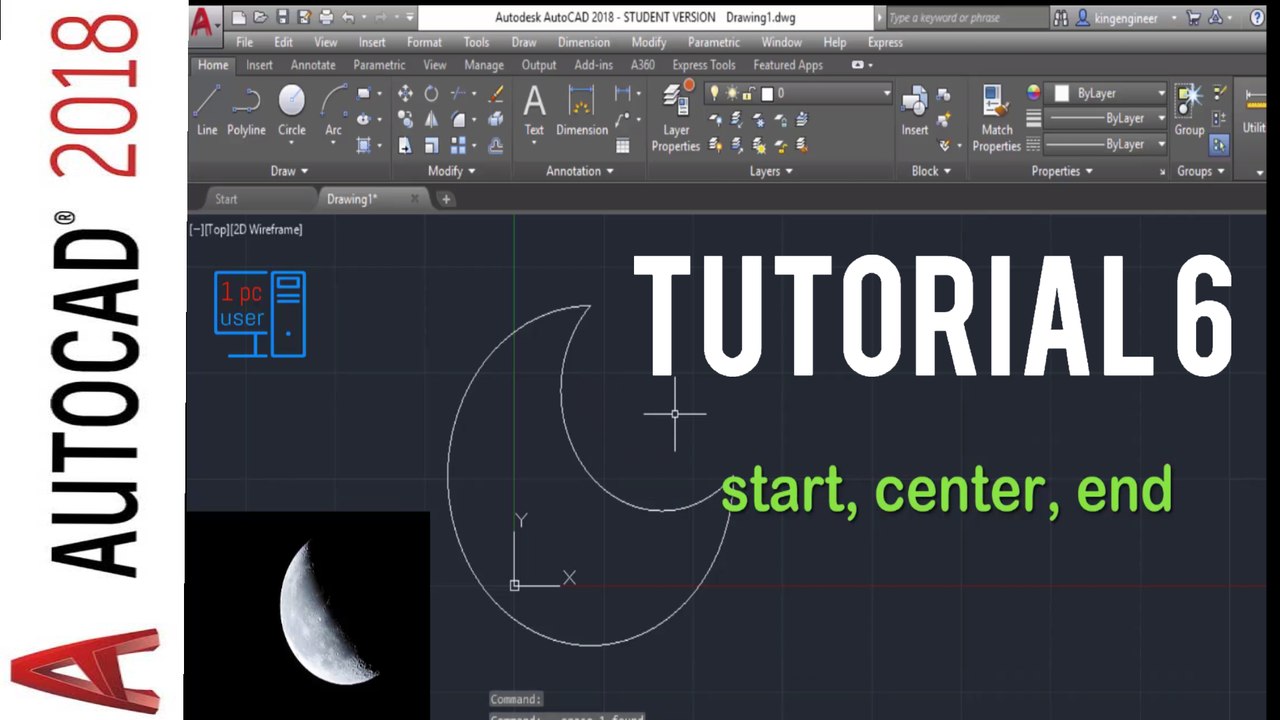Viewport: 1280px width, 720px height.
Task: Click the Group icon
Action: (x=1189, y=110)
